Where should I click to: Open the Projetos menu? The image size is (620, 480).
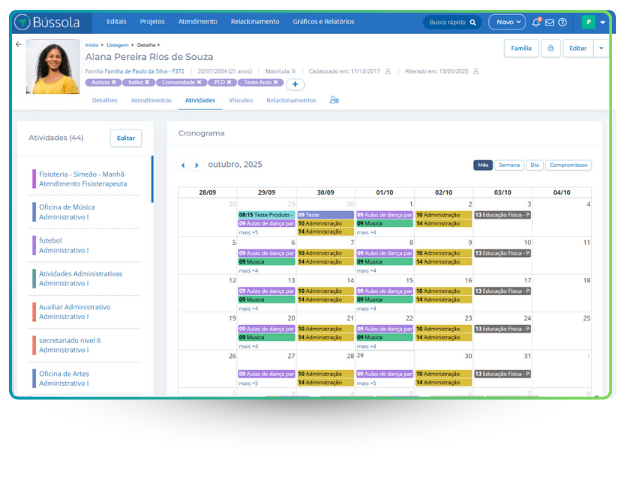point(152,22)
